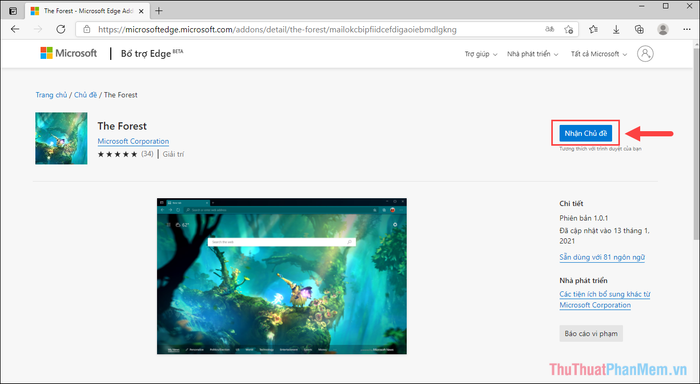Image resolution: width=700 pixels, height=384 pixels.
Task: Open the Downloads panel
Action: coord(616,29)
